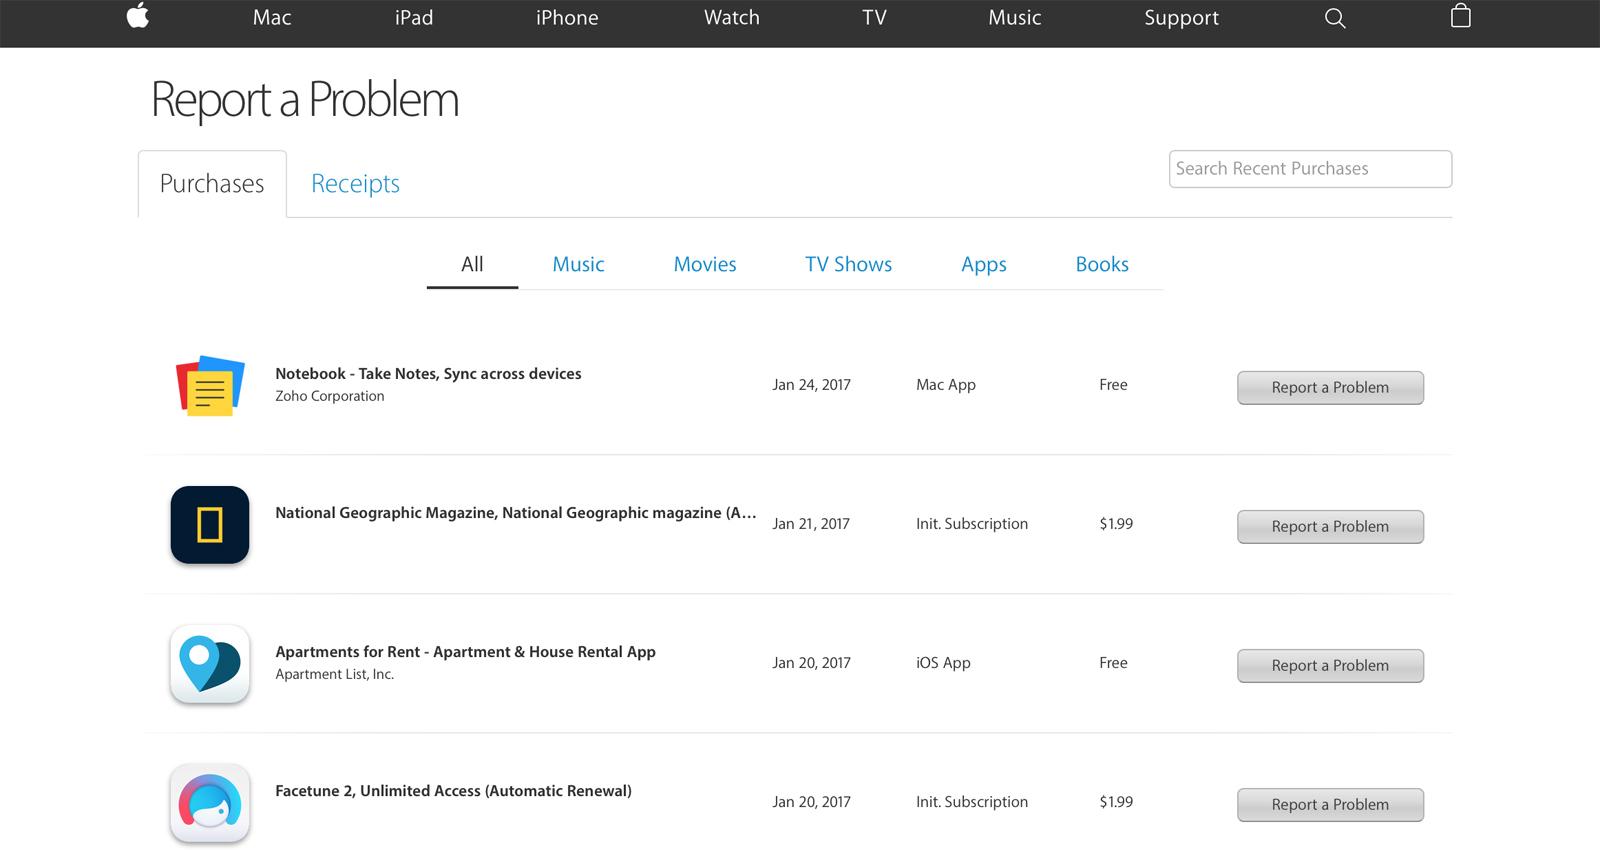Show only Books purchases
The image size is (1600, 850).
[x=1101, y=265]
